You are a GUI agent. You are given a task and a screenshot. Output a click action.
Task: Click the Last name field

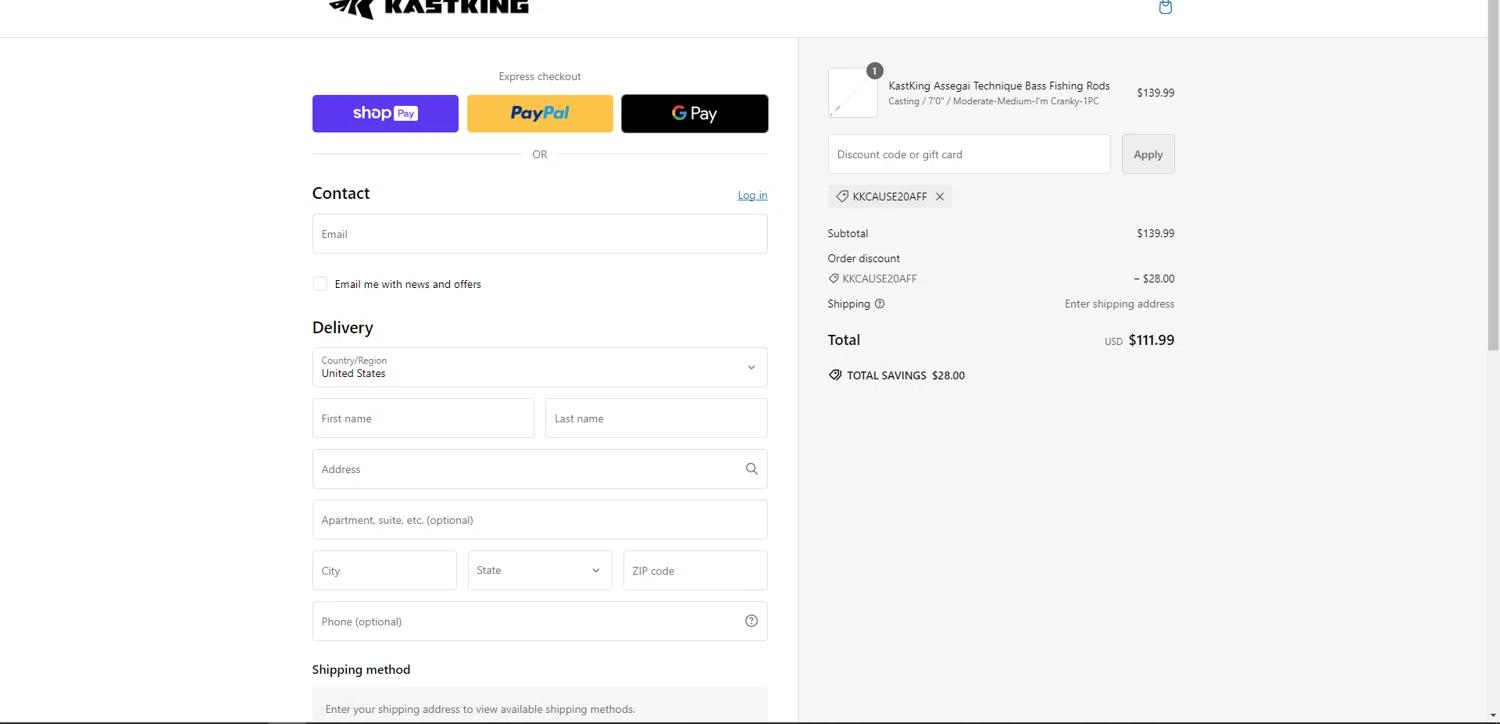(656, 418)
